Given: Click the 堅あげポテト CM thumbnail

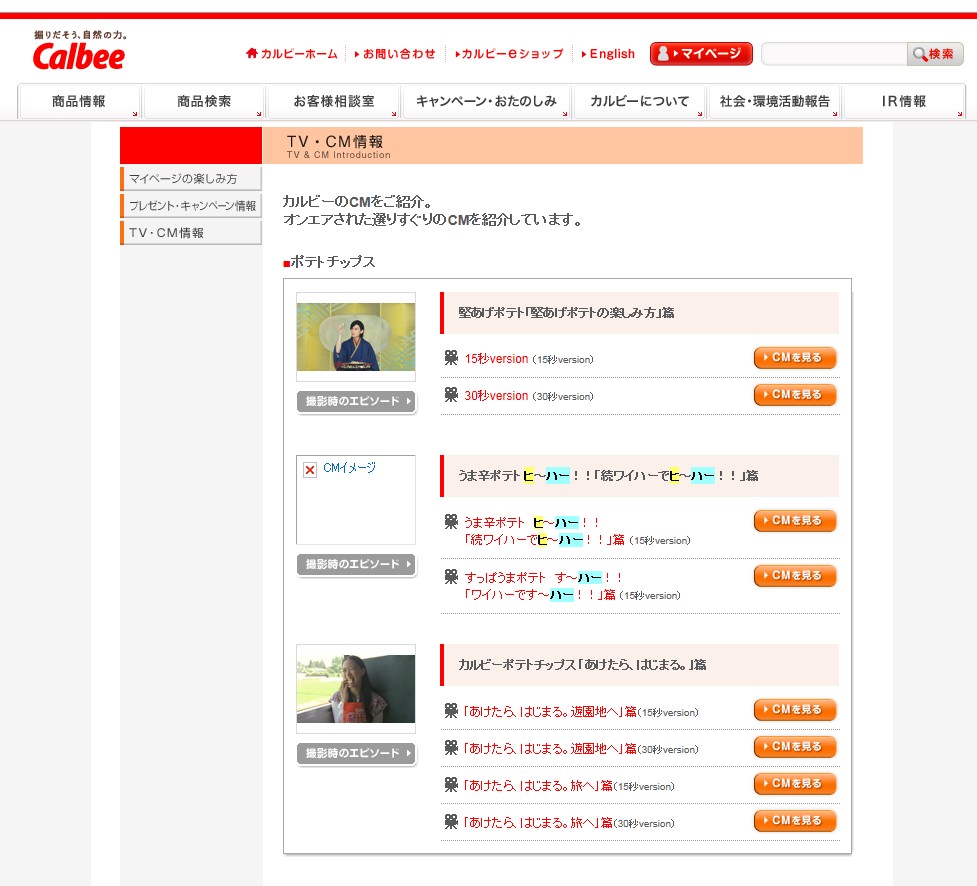Looking at the screenshot, I should [356, 337].
